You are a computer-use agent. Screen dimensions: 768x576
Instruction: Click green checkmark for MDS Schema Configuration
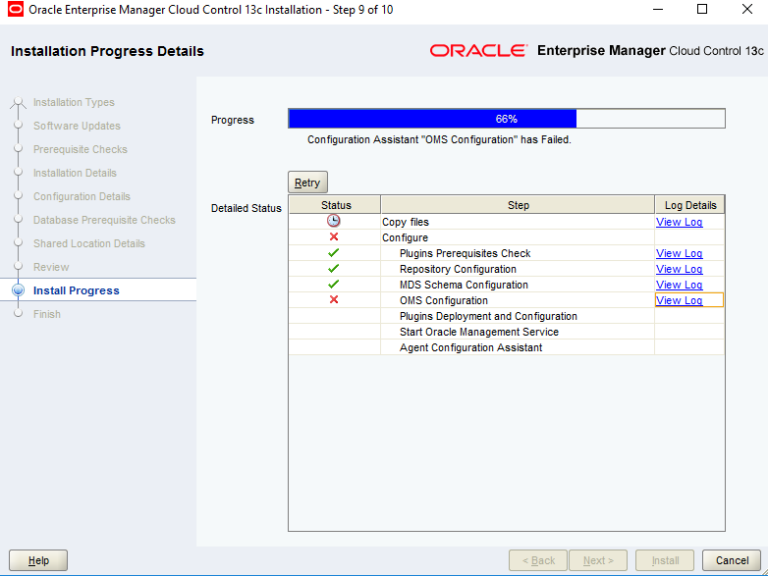(x=334, y=284)
